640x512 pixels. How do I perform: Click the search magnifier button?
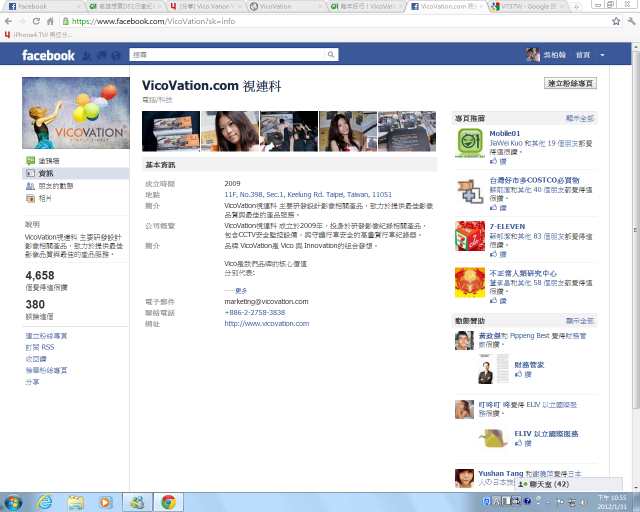[x=331, y=55]
